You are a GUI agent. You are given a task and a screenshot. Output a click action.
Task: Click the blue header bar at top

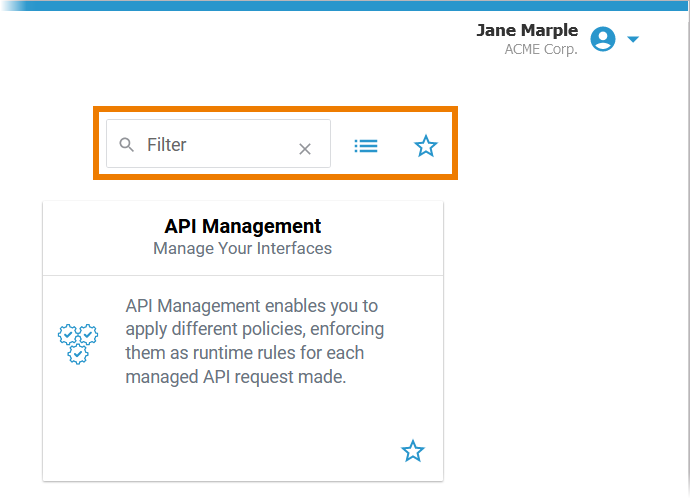click(x=345, y=5)
